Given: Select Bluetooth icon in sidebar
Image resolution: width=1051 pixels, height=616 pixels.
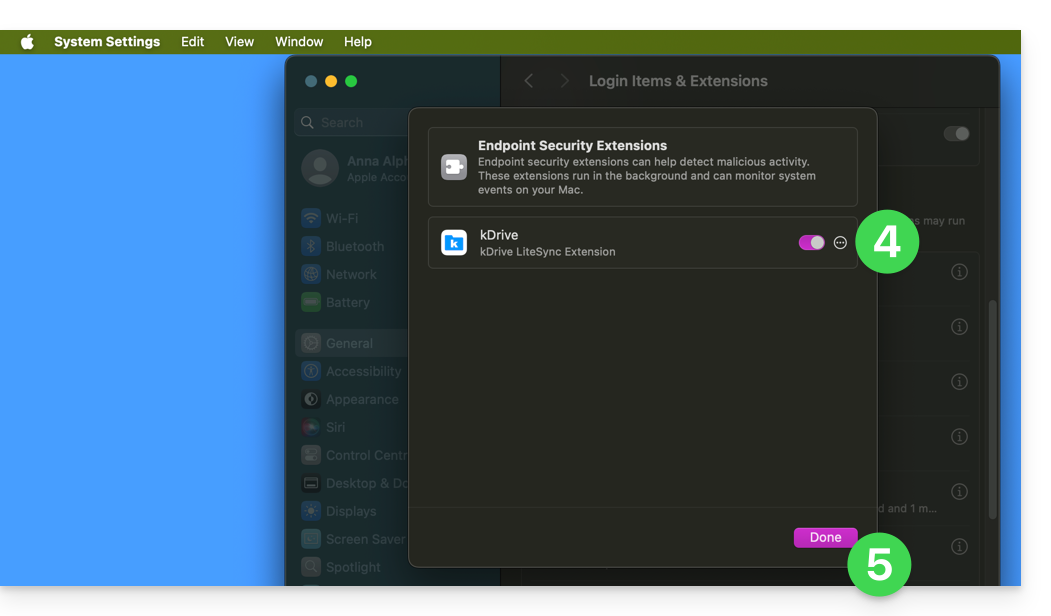Looking at the screenshot, I should pyautogui.click(x=311, y=246).
